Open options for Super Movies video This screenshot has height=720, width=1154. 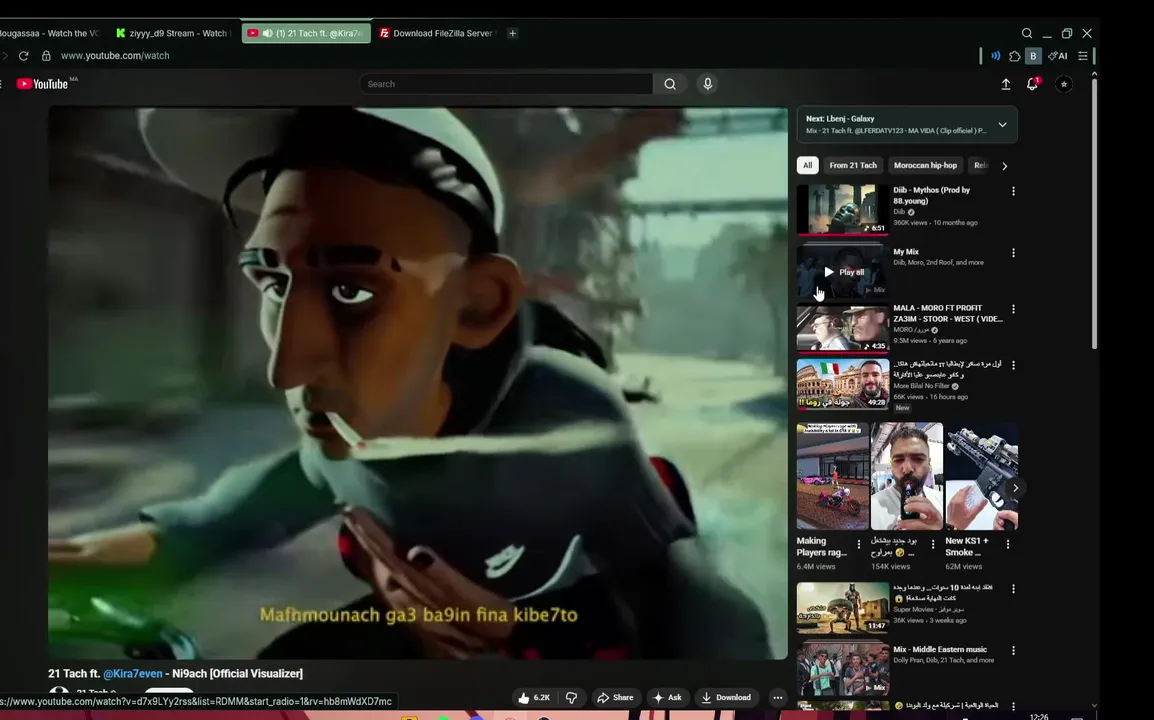pos(1013,589)
